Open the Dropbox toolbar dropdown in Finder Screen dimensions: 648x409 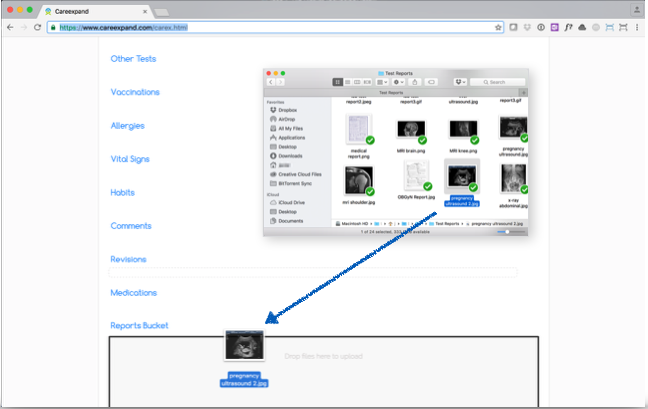[462, 81]
